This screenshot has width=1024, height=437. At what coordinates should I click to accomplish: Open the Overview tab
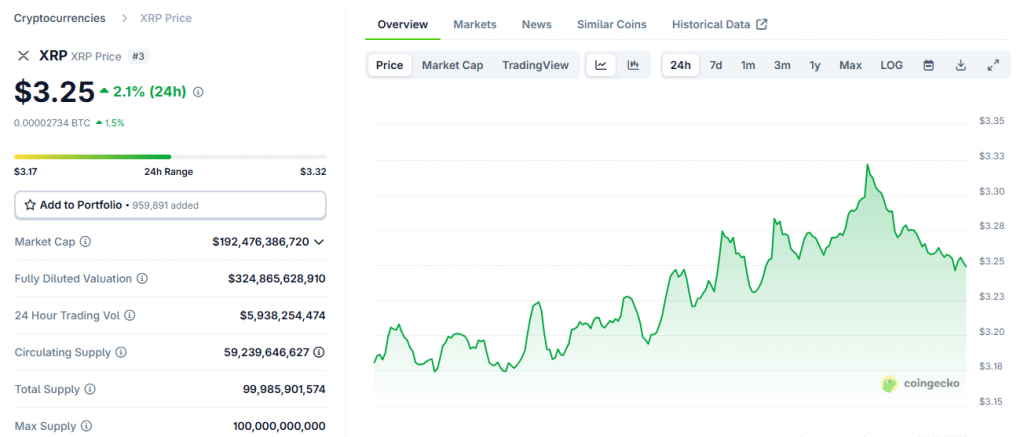coord(403,24)
